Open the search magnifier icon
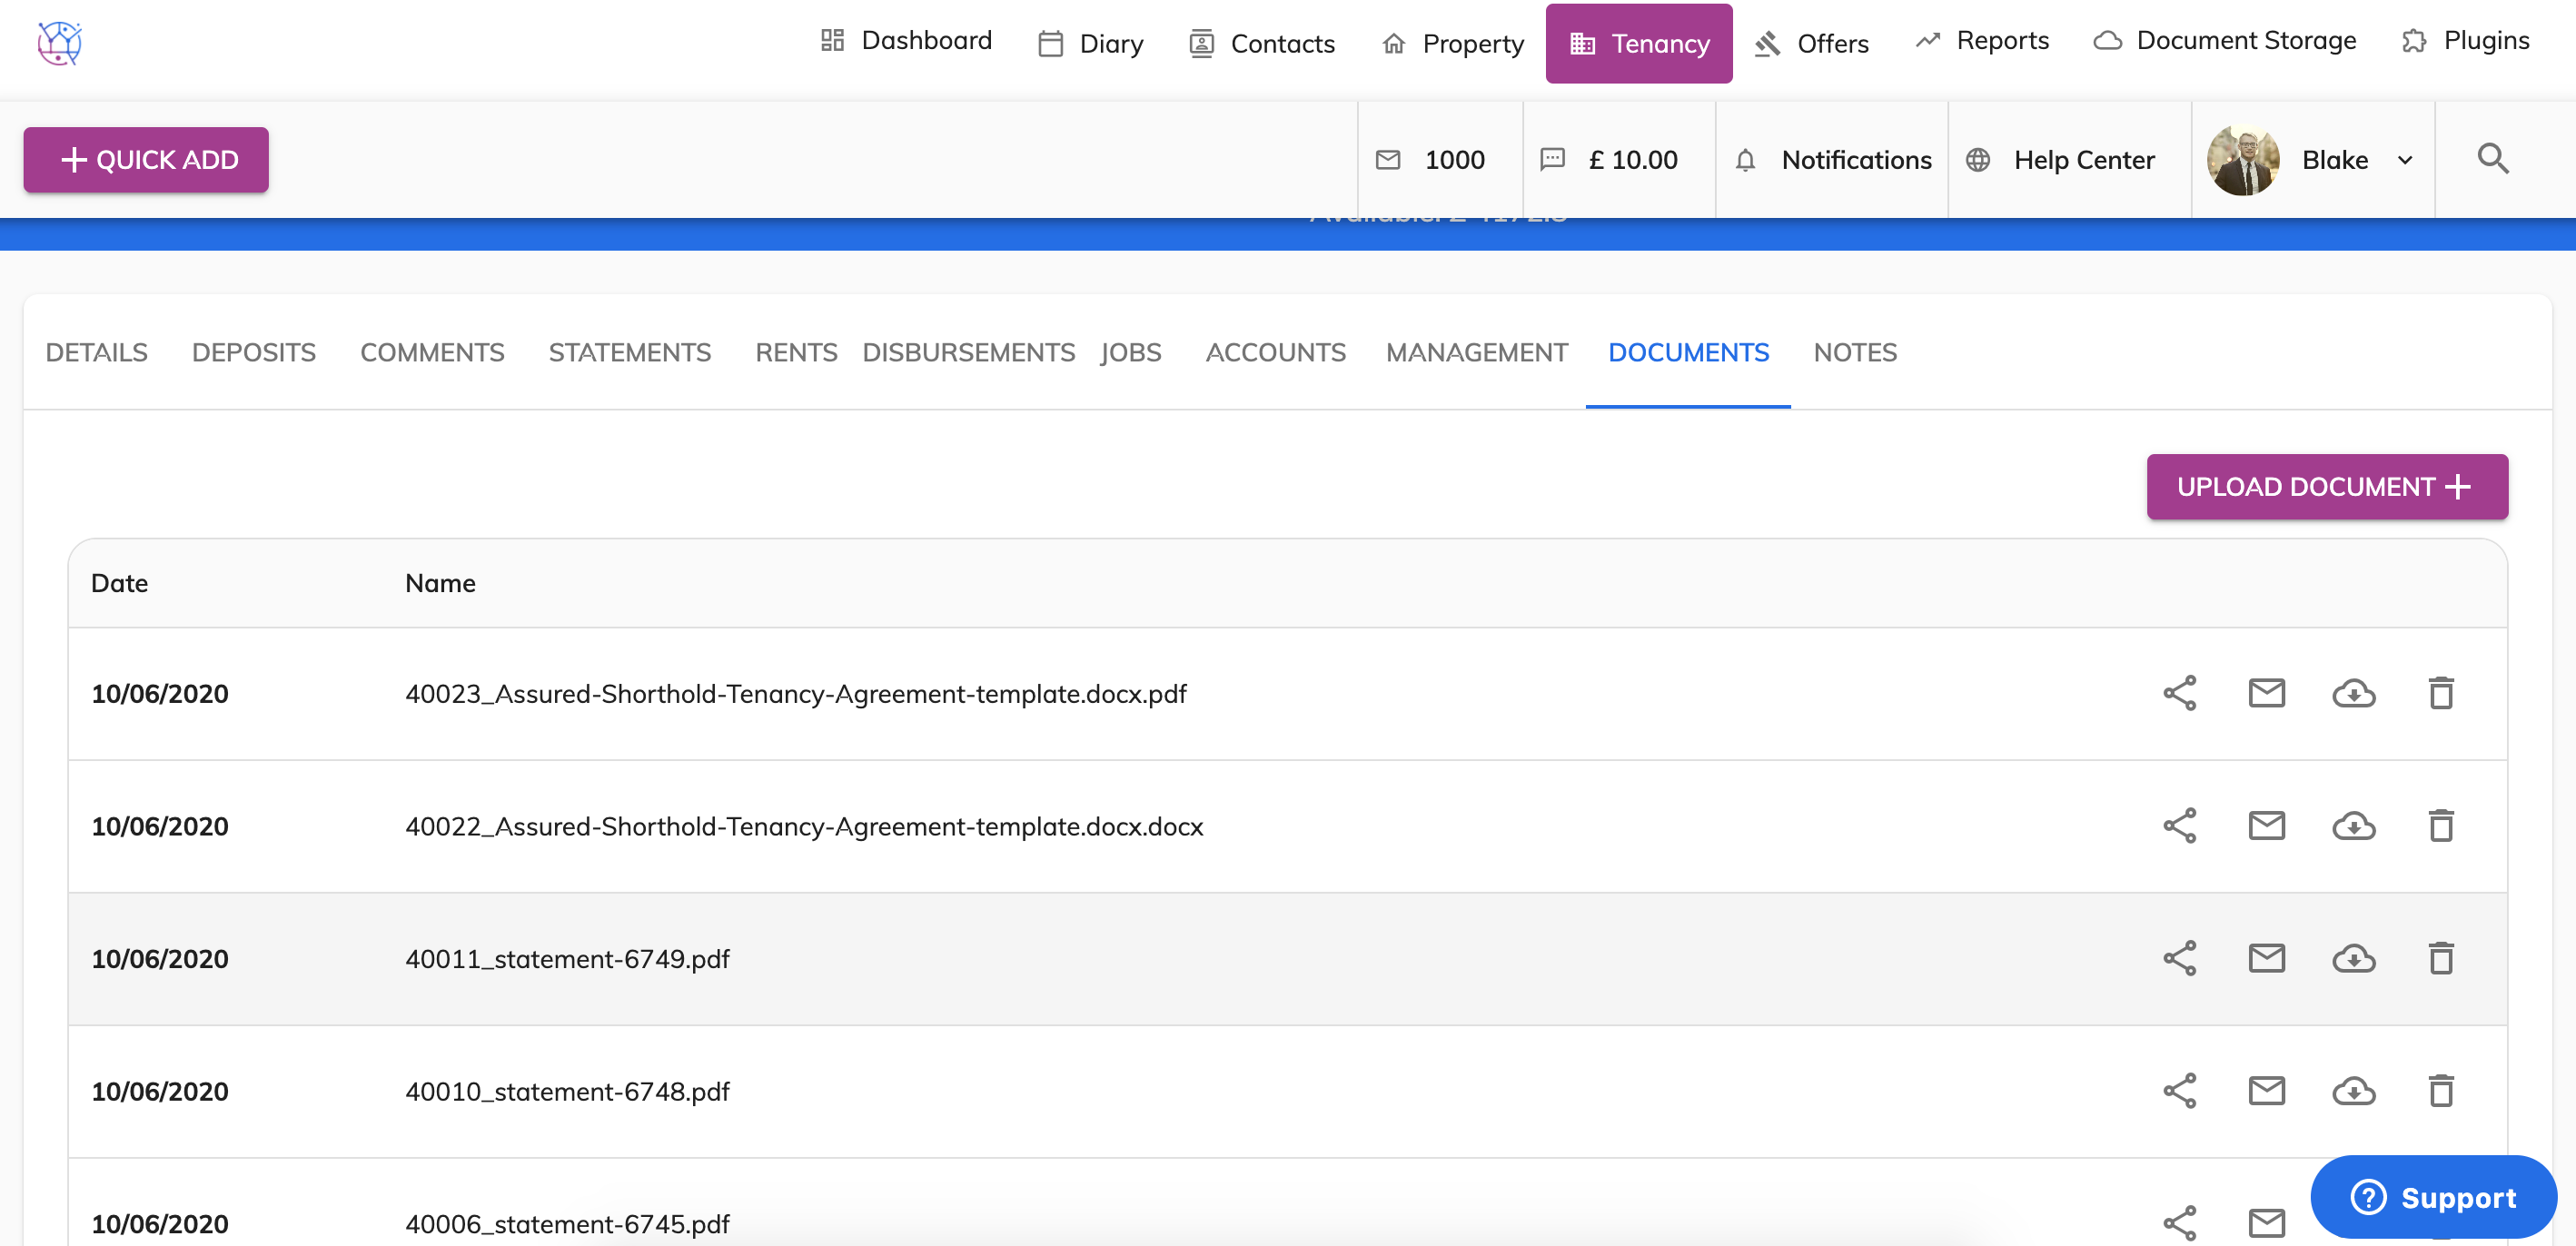The height and width of the screenshot is (1246, 2576). pos(2492,159)
